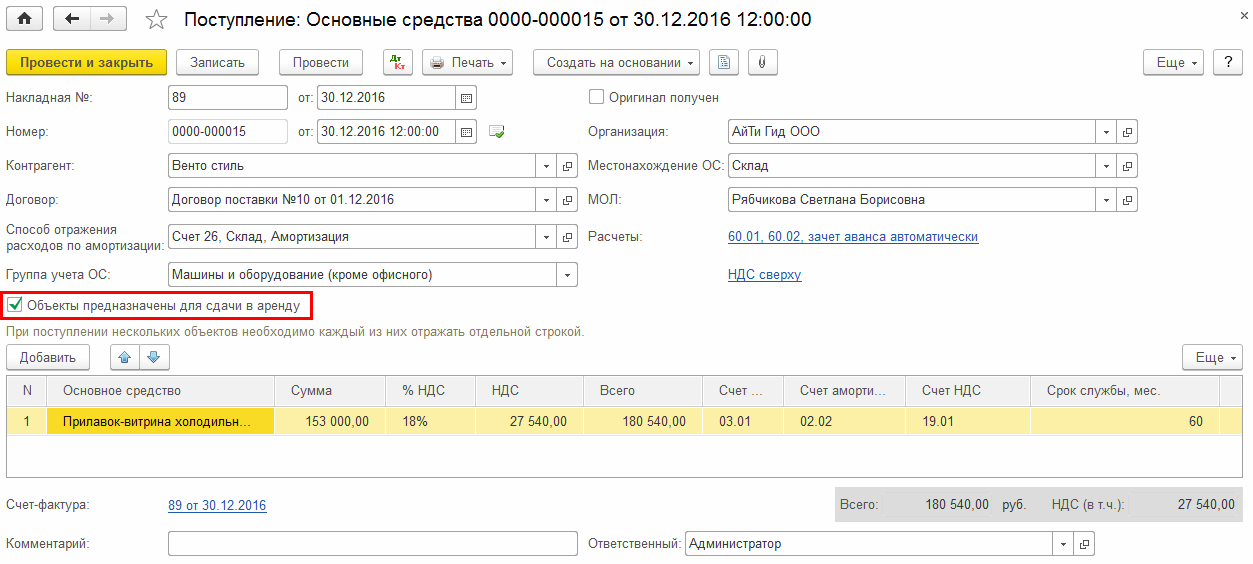
Task: Click the Добавить button above table
Action: [48, 357]
